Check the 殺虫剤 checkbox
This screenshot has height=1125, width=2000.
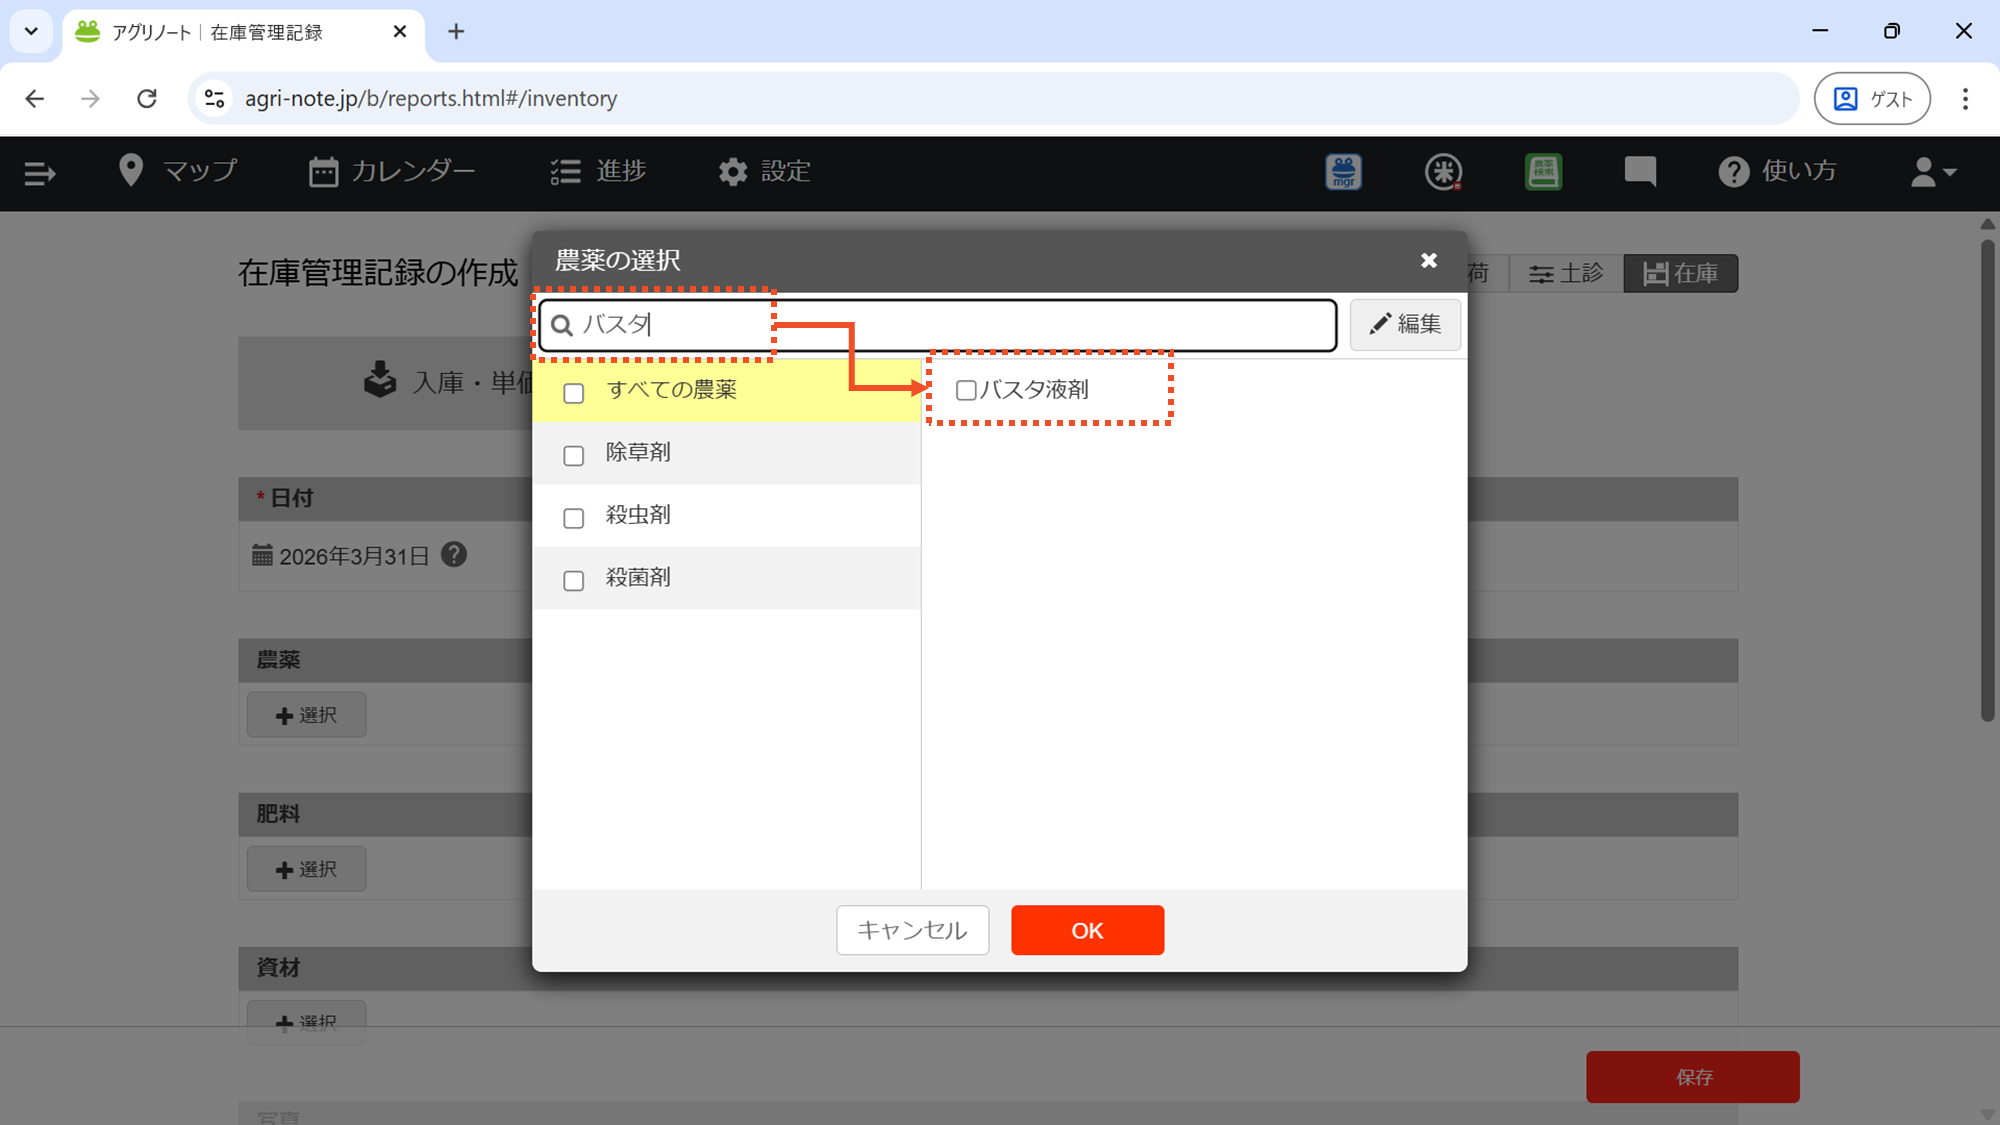click(x=574, y=518)
